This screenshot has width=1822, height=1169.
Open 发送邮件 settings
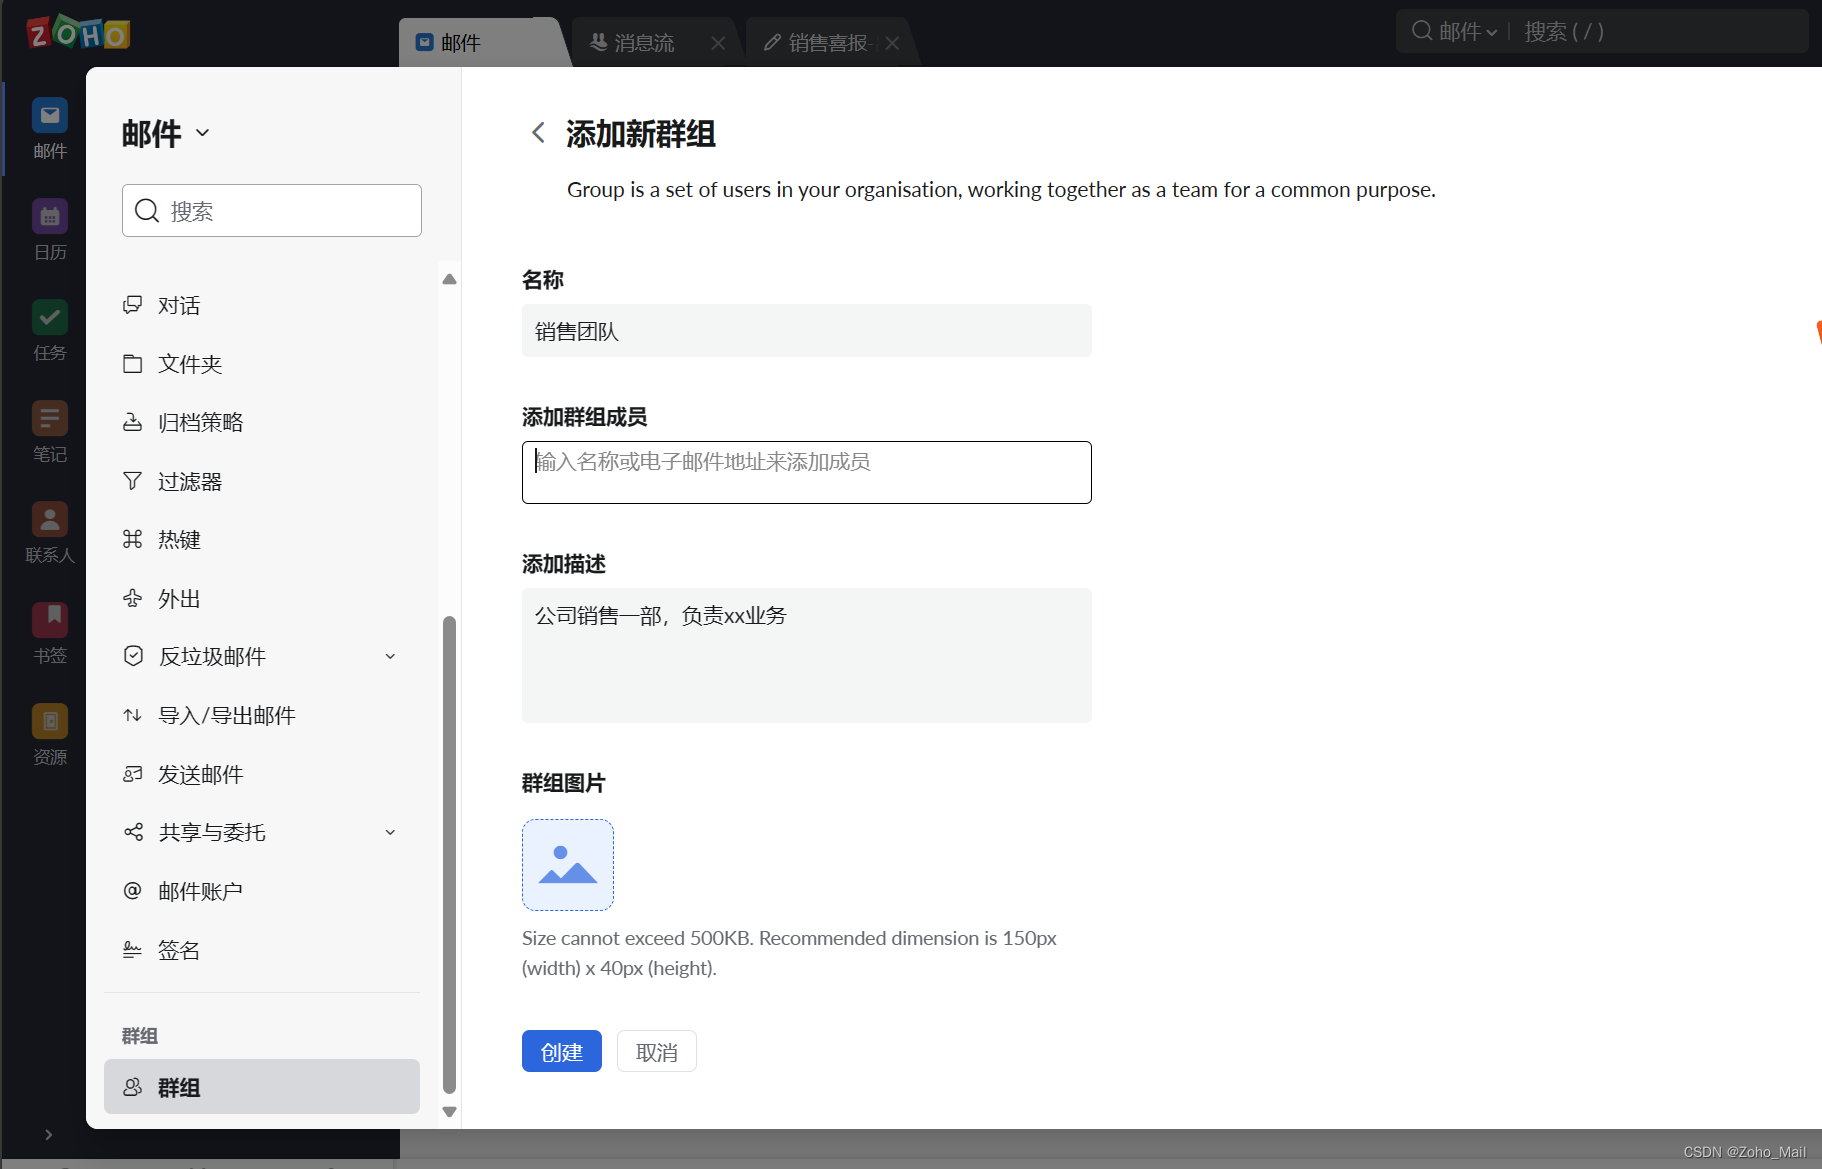coord(262,774)
